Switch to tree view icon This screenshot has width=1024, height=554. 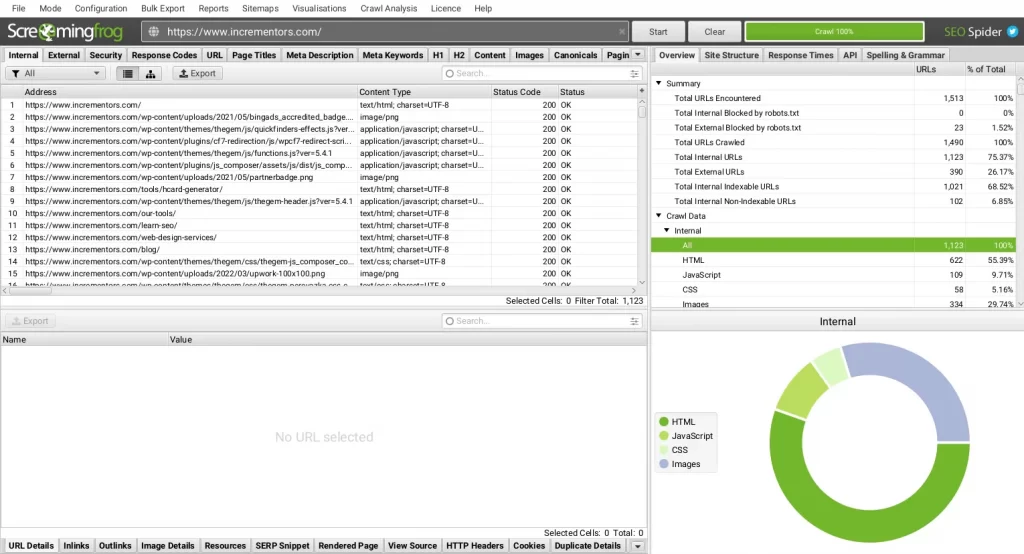pyautogui.click(x=150, y=74)
